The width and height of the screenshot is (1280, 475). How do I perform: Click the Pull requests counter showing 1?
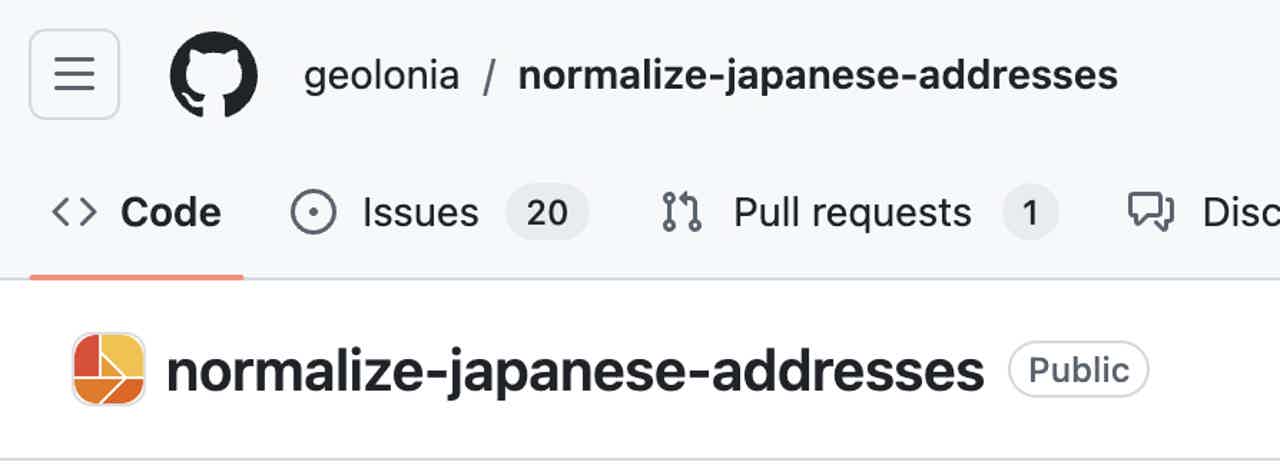1030,212
